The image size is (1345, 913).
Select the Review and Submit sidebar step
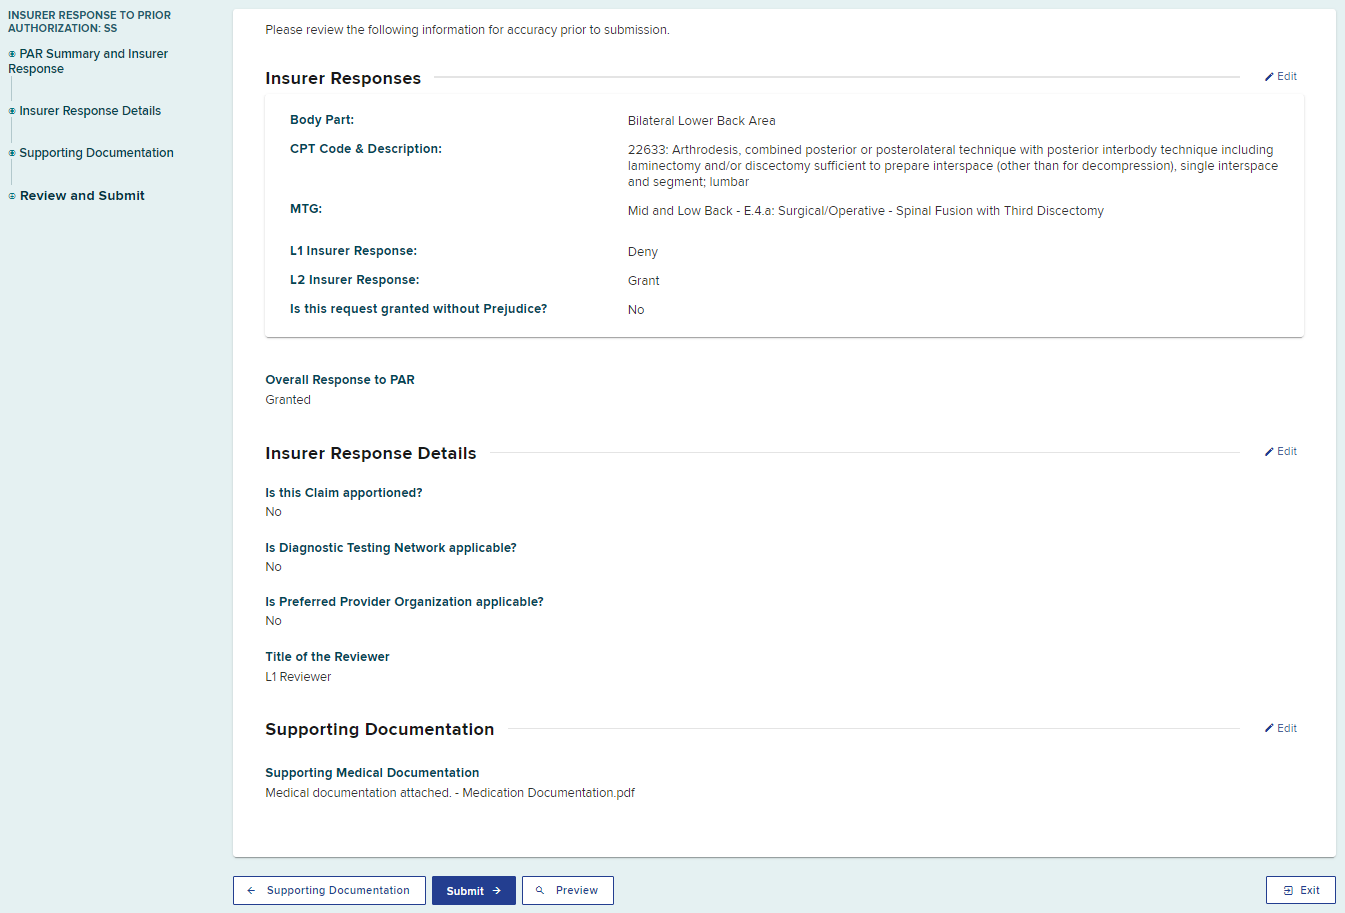click(x=82, y=196)
